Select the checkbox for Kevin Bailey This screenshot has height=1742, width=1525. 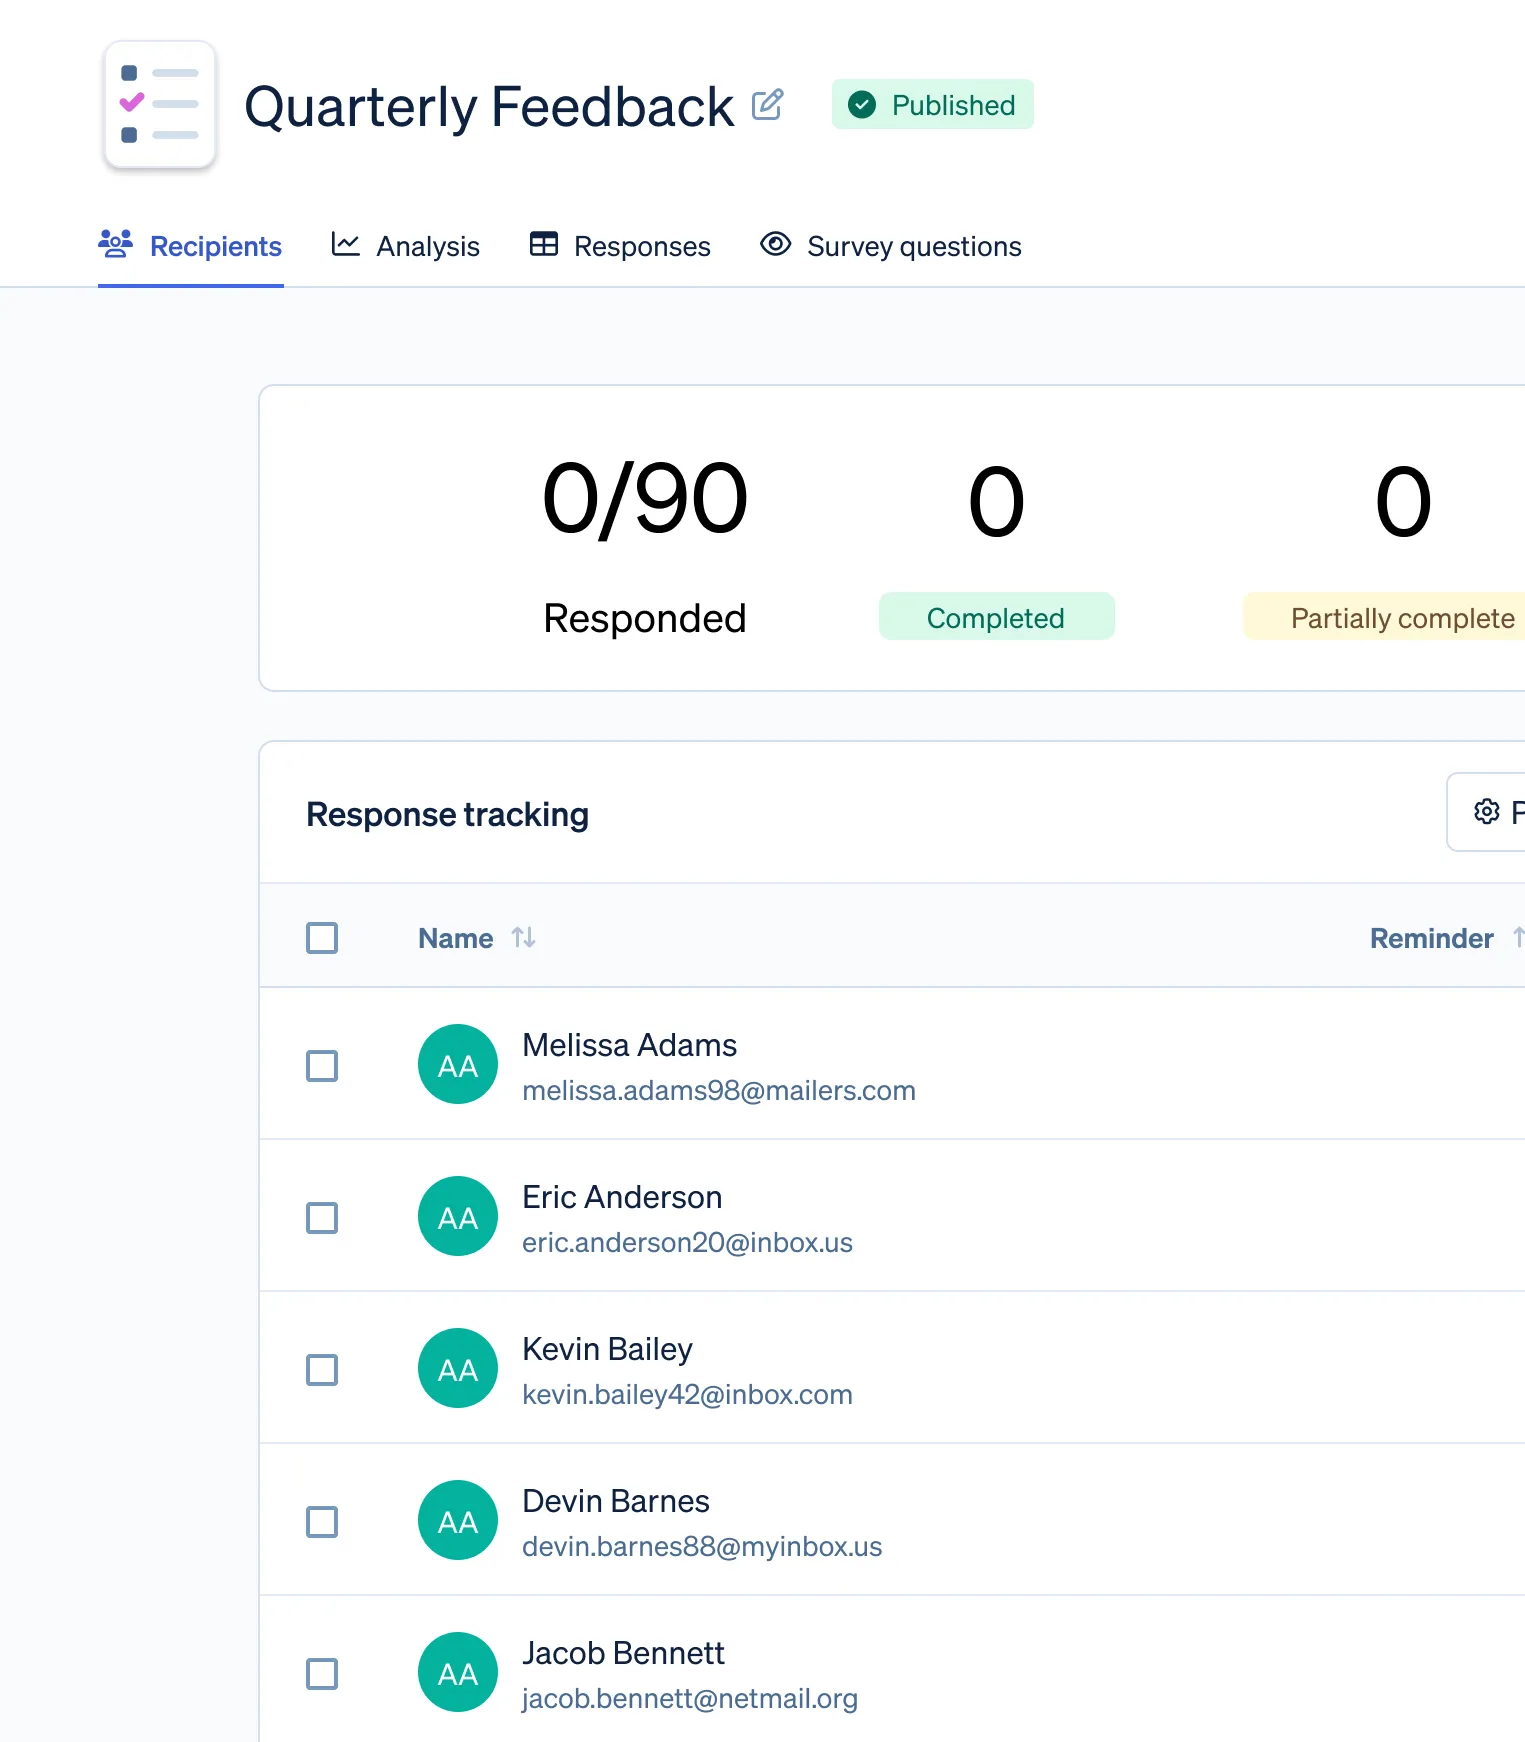(x=322, y=1370)
